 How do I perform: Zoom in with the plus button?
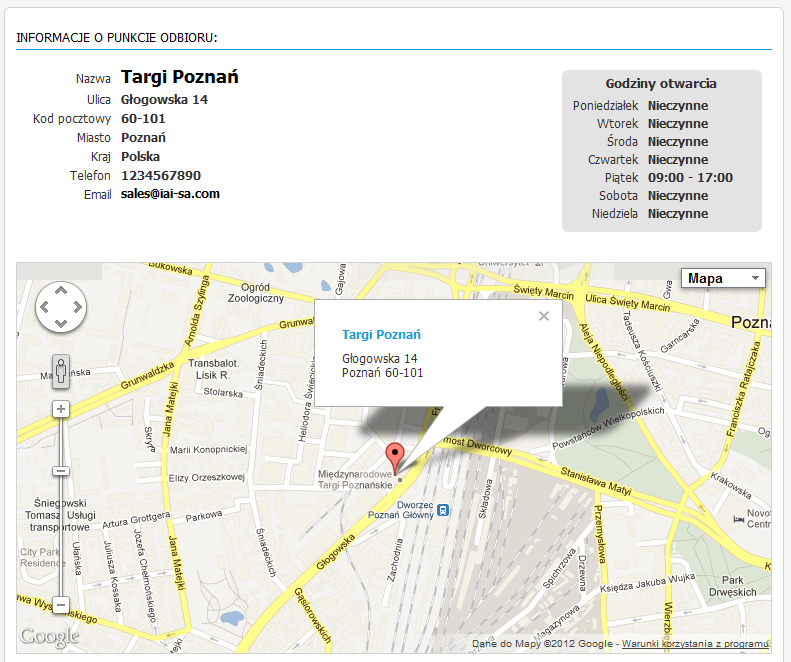(x=61, y=409)
